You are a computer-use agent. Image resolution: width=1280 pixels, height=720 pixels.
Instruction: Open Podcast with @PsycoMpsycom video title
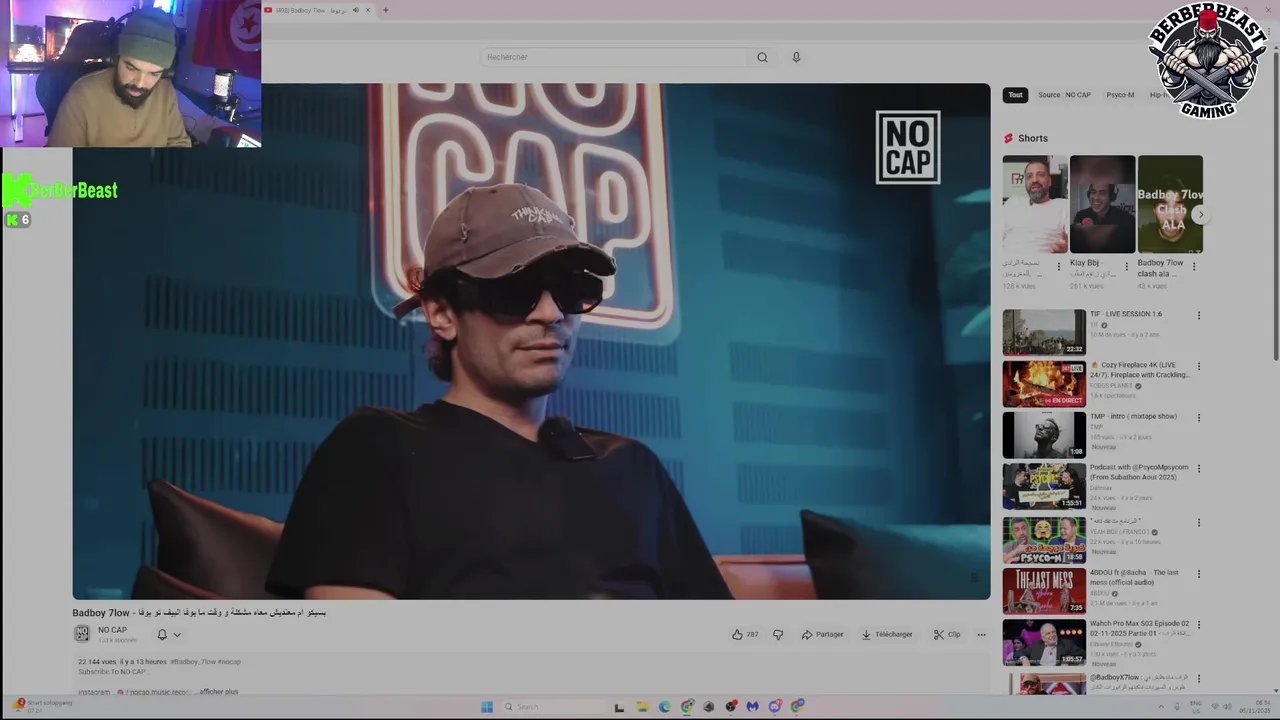click(x=1139, y=472)
